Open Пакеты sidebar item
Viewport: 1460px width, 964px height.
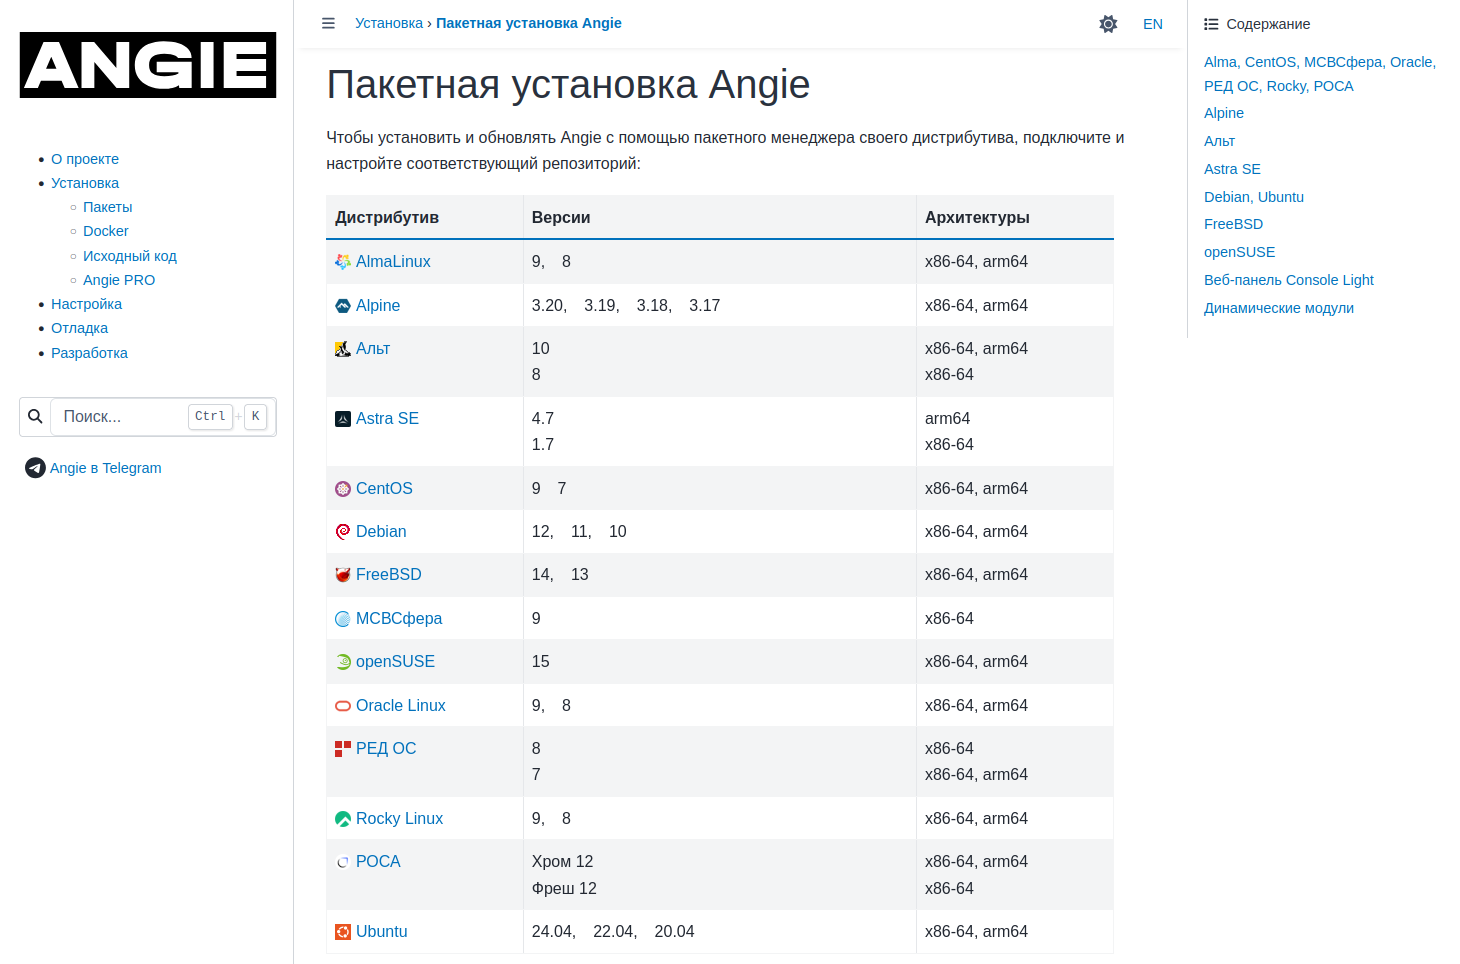107,207
